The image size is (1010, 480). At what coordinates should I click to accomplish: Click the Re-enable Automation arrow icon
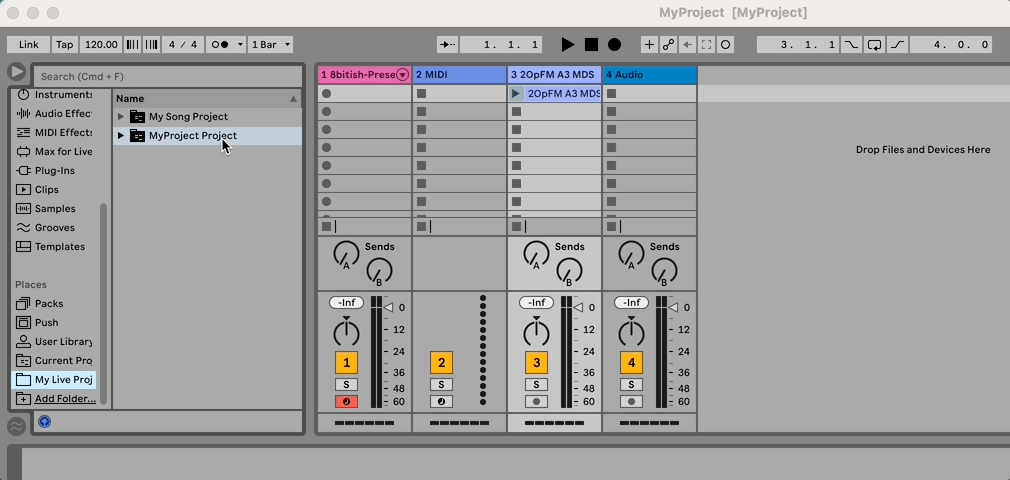tap(687, 44)
